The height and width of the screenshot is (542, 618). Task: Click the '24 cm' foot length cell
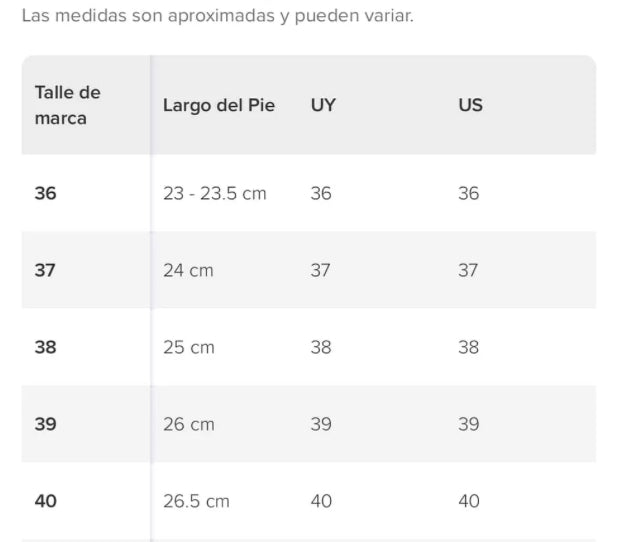click(x=188, y=270)
